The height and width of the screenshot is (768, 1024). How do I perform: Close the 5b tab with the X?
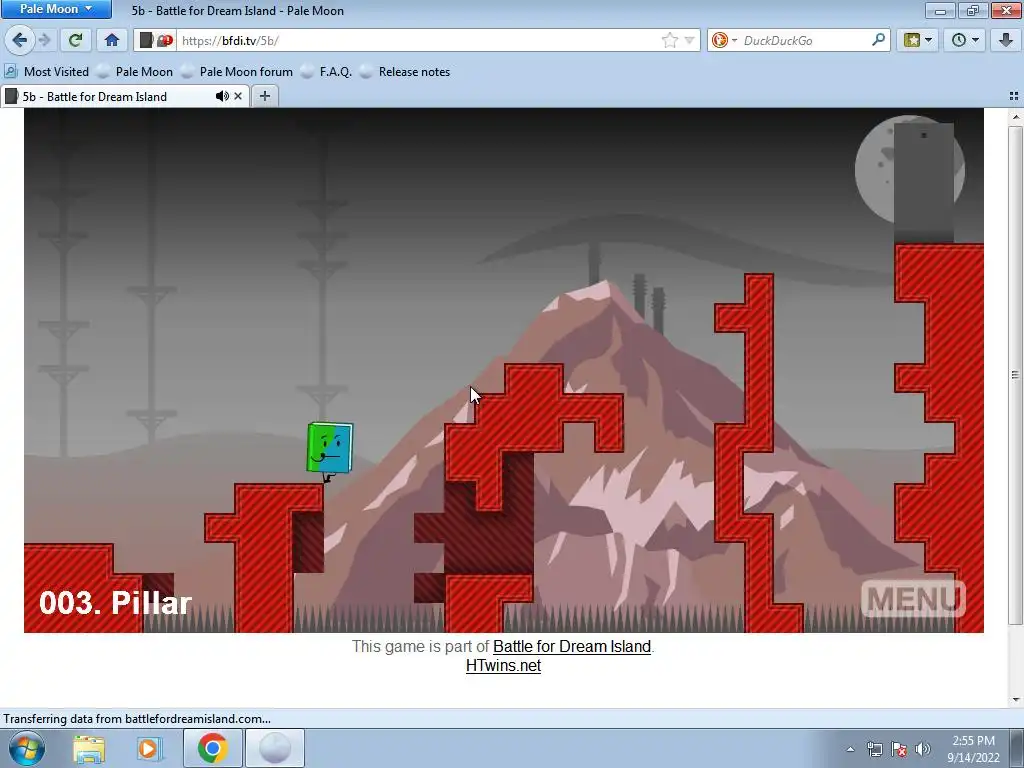coord(238,97)
